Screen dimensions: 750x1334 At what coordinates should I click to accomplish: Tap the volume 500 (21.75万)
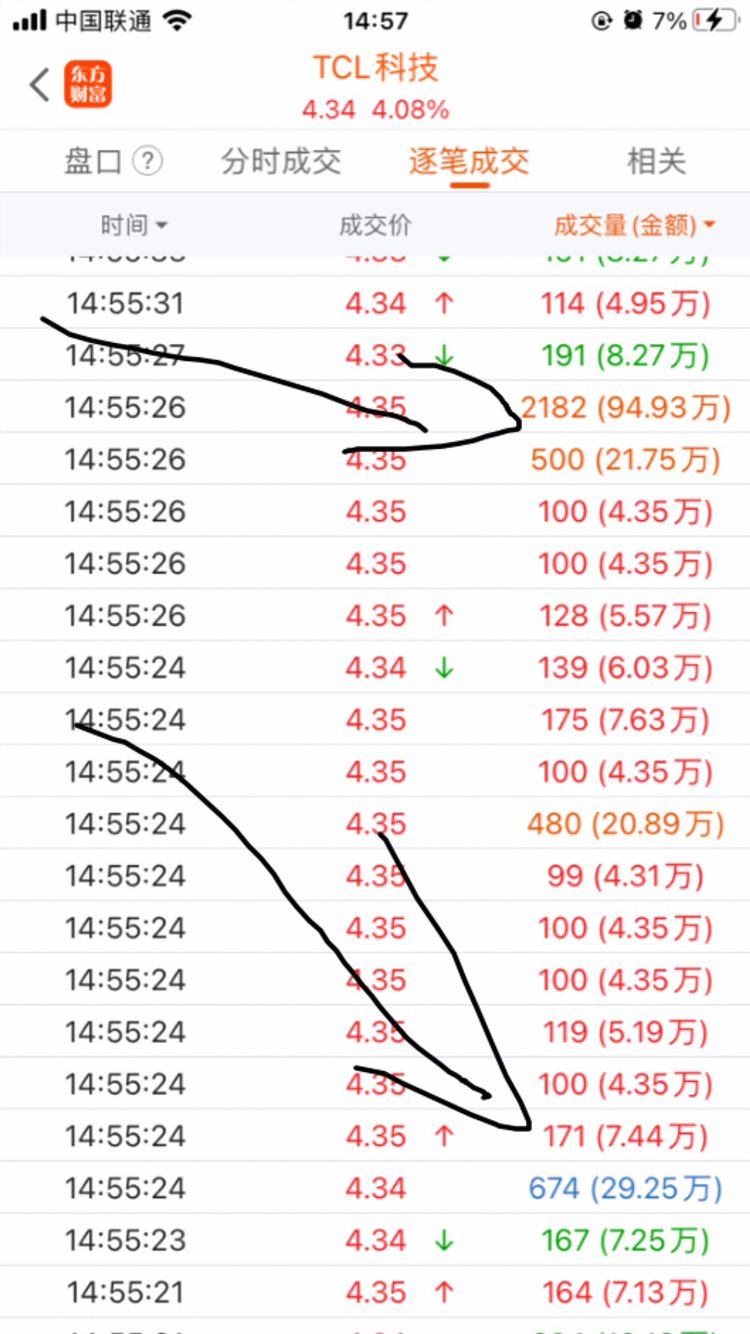click(626, 459)
